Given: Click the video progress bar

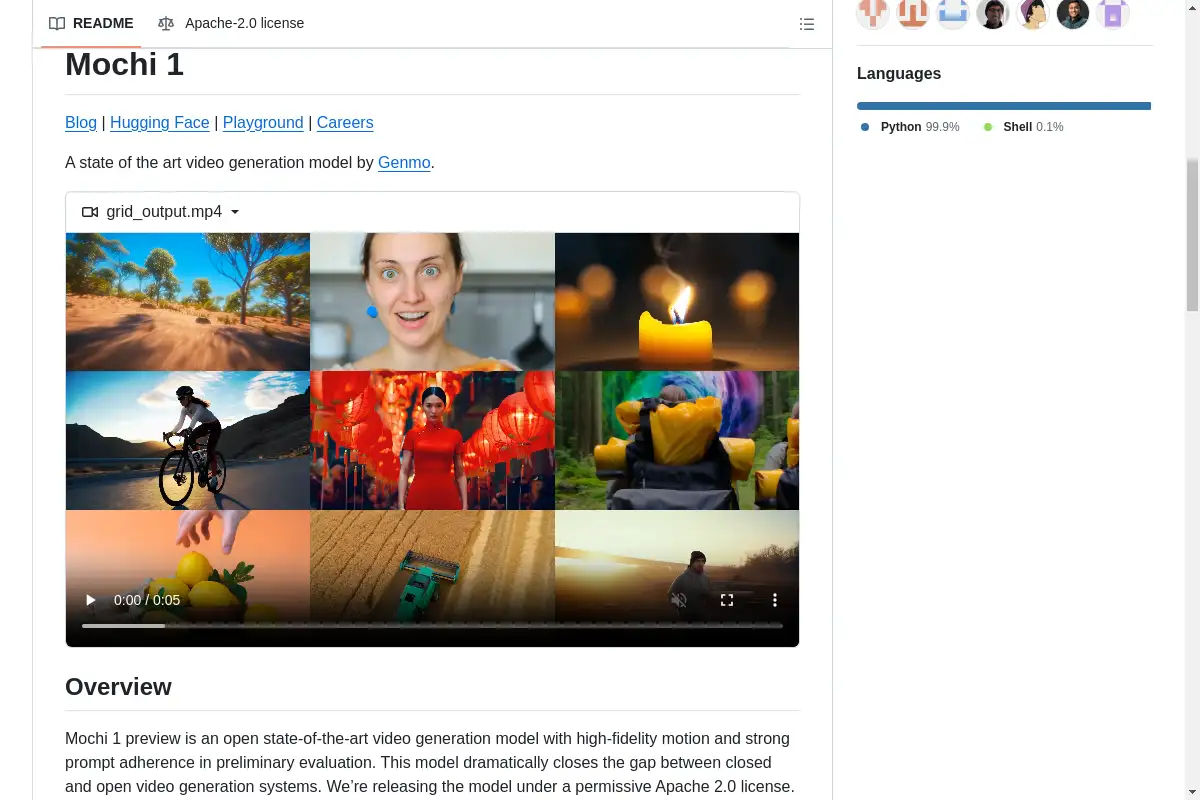Looking at the screenshot, I should (432, 626).
